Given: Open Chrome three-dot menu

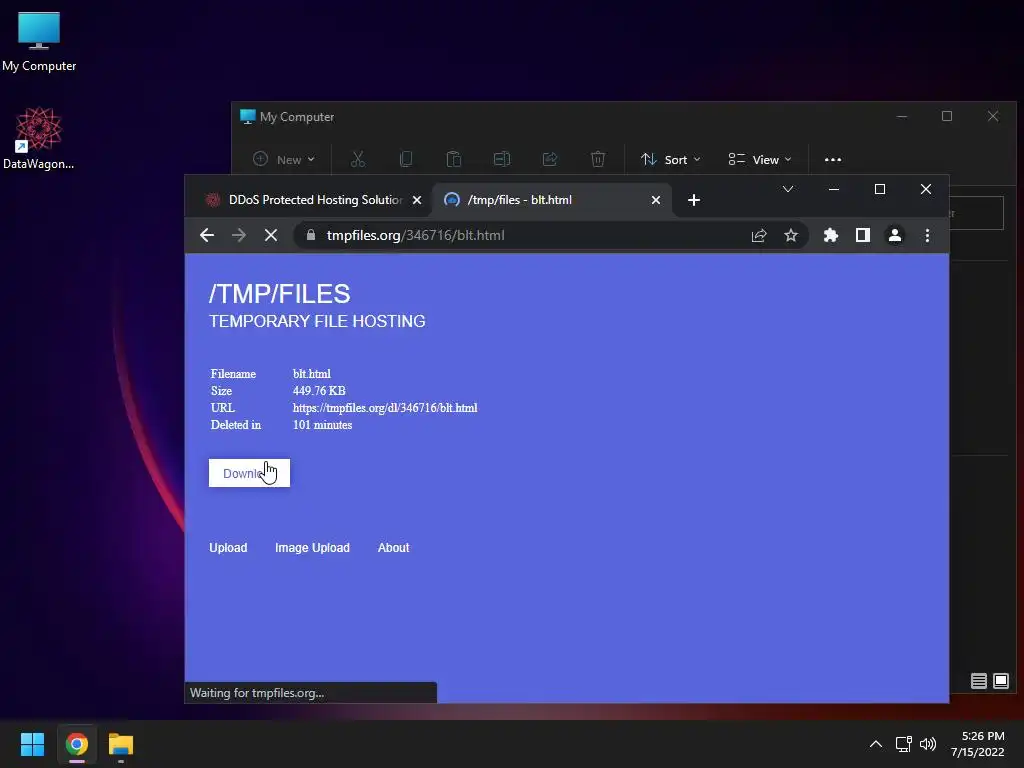Looking at the screenshot, I should (x=927, y=235).
